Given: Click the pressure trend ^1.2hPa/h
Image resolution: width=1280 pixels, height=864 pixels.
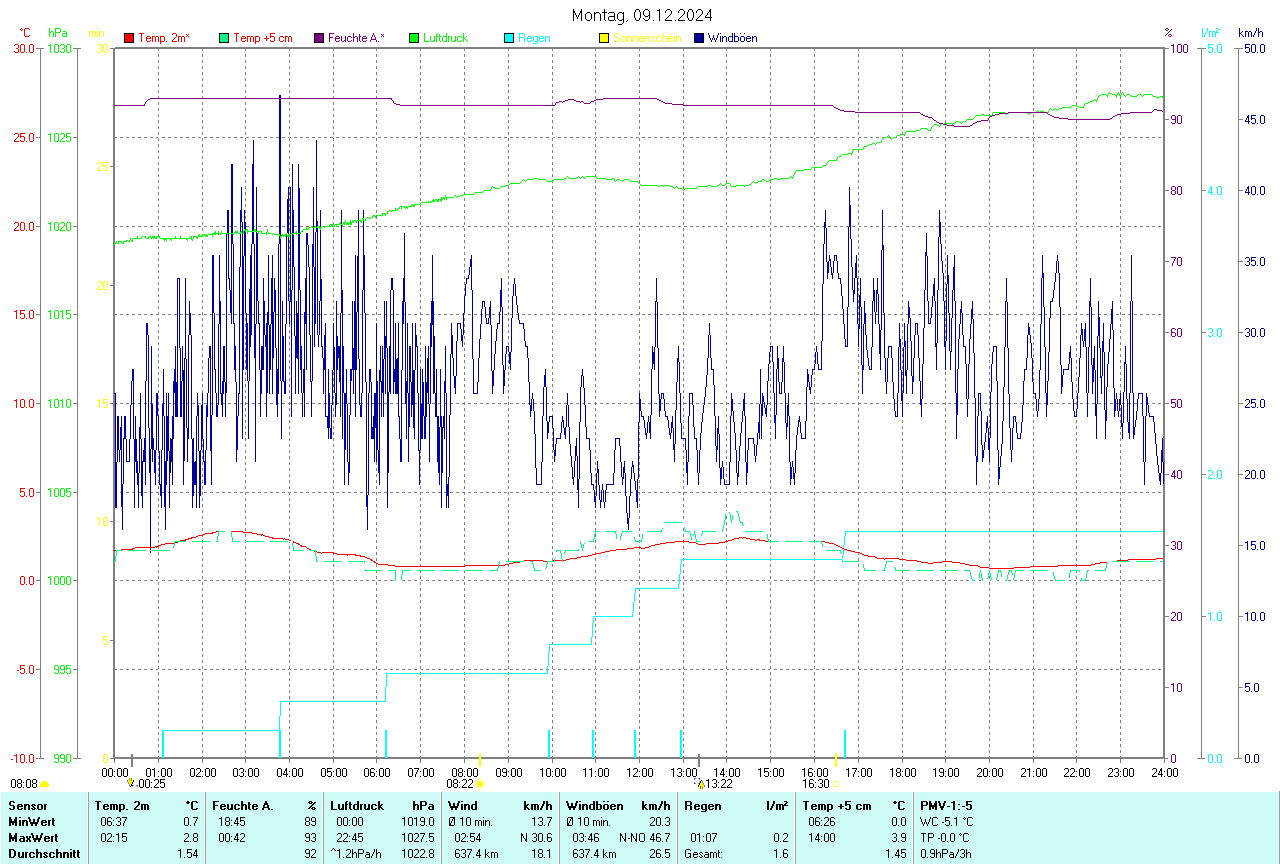Looking at the screenshot, I should tap(357, 853).
